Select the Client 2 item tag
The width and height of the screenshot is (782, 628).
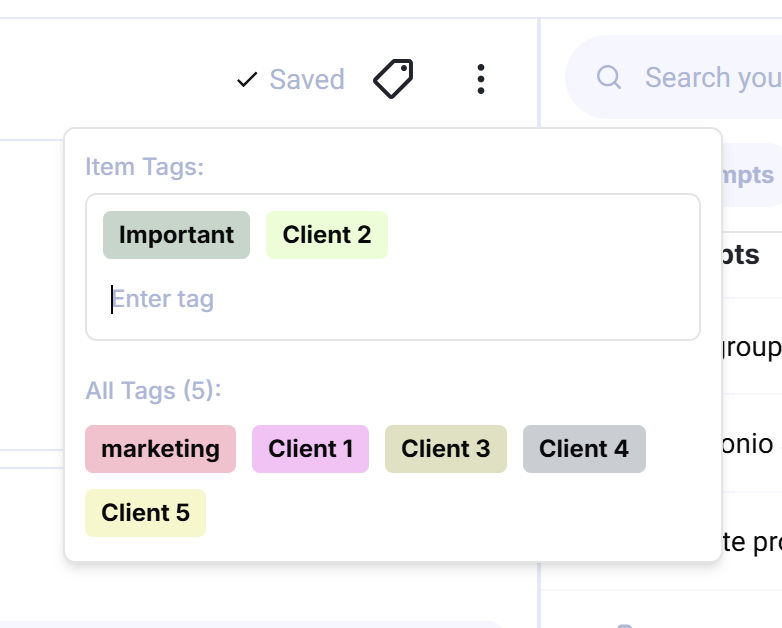pos(326,235)
